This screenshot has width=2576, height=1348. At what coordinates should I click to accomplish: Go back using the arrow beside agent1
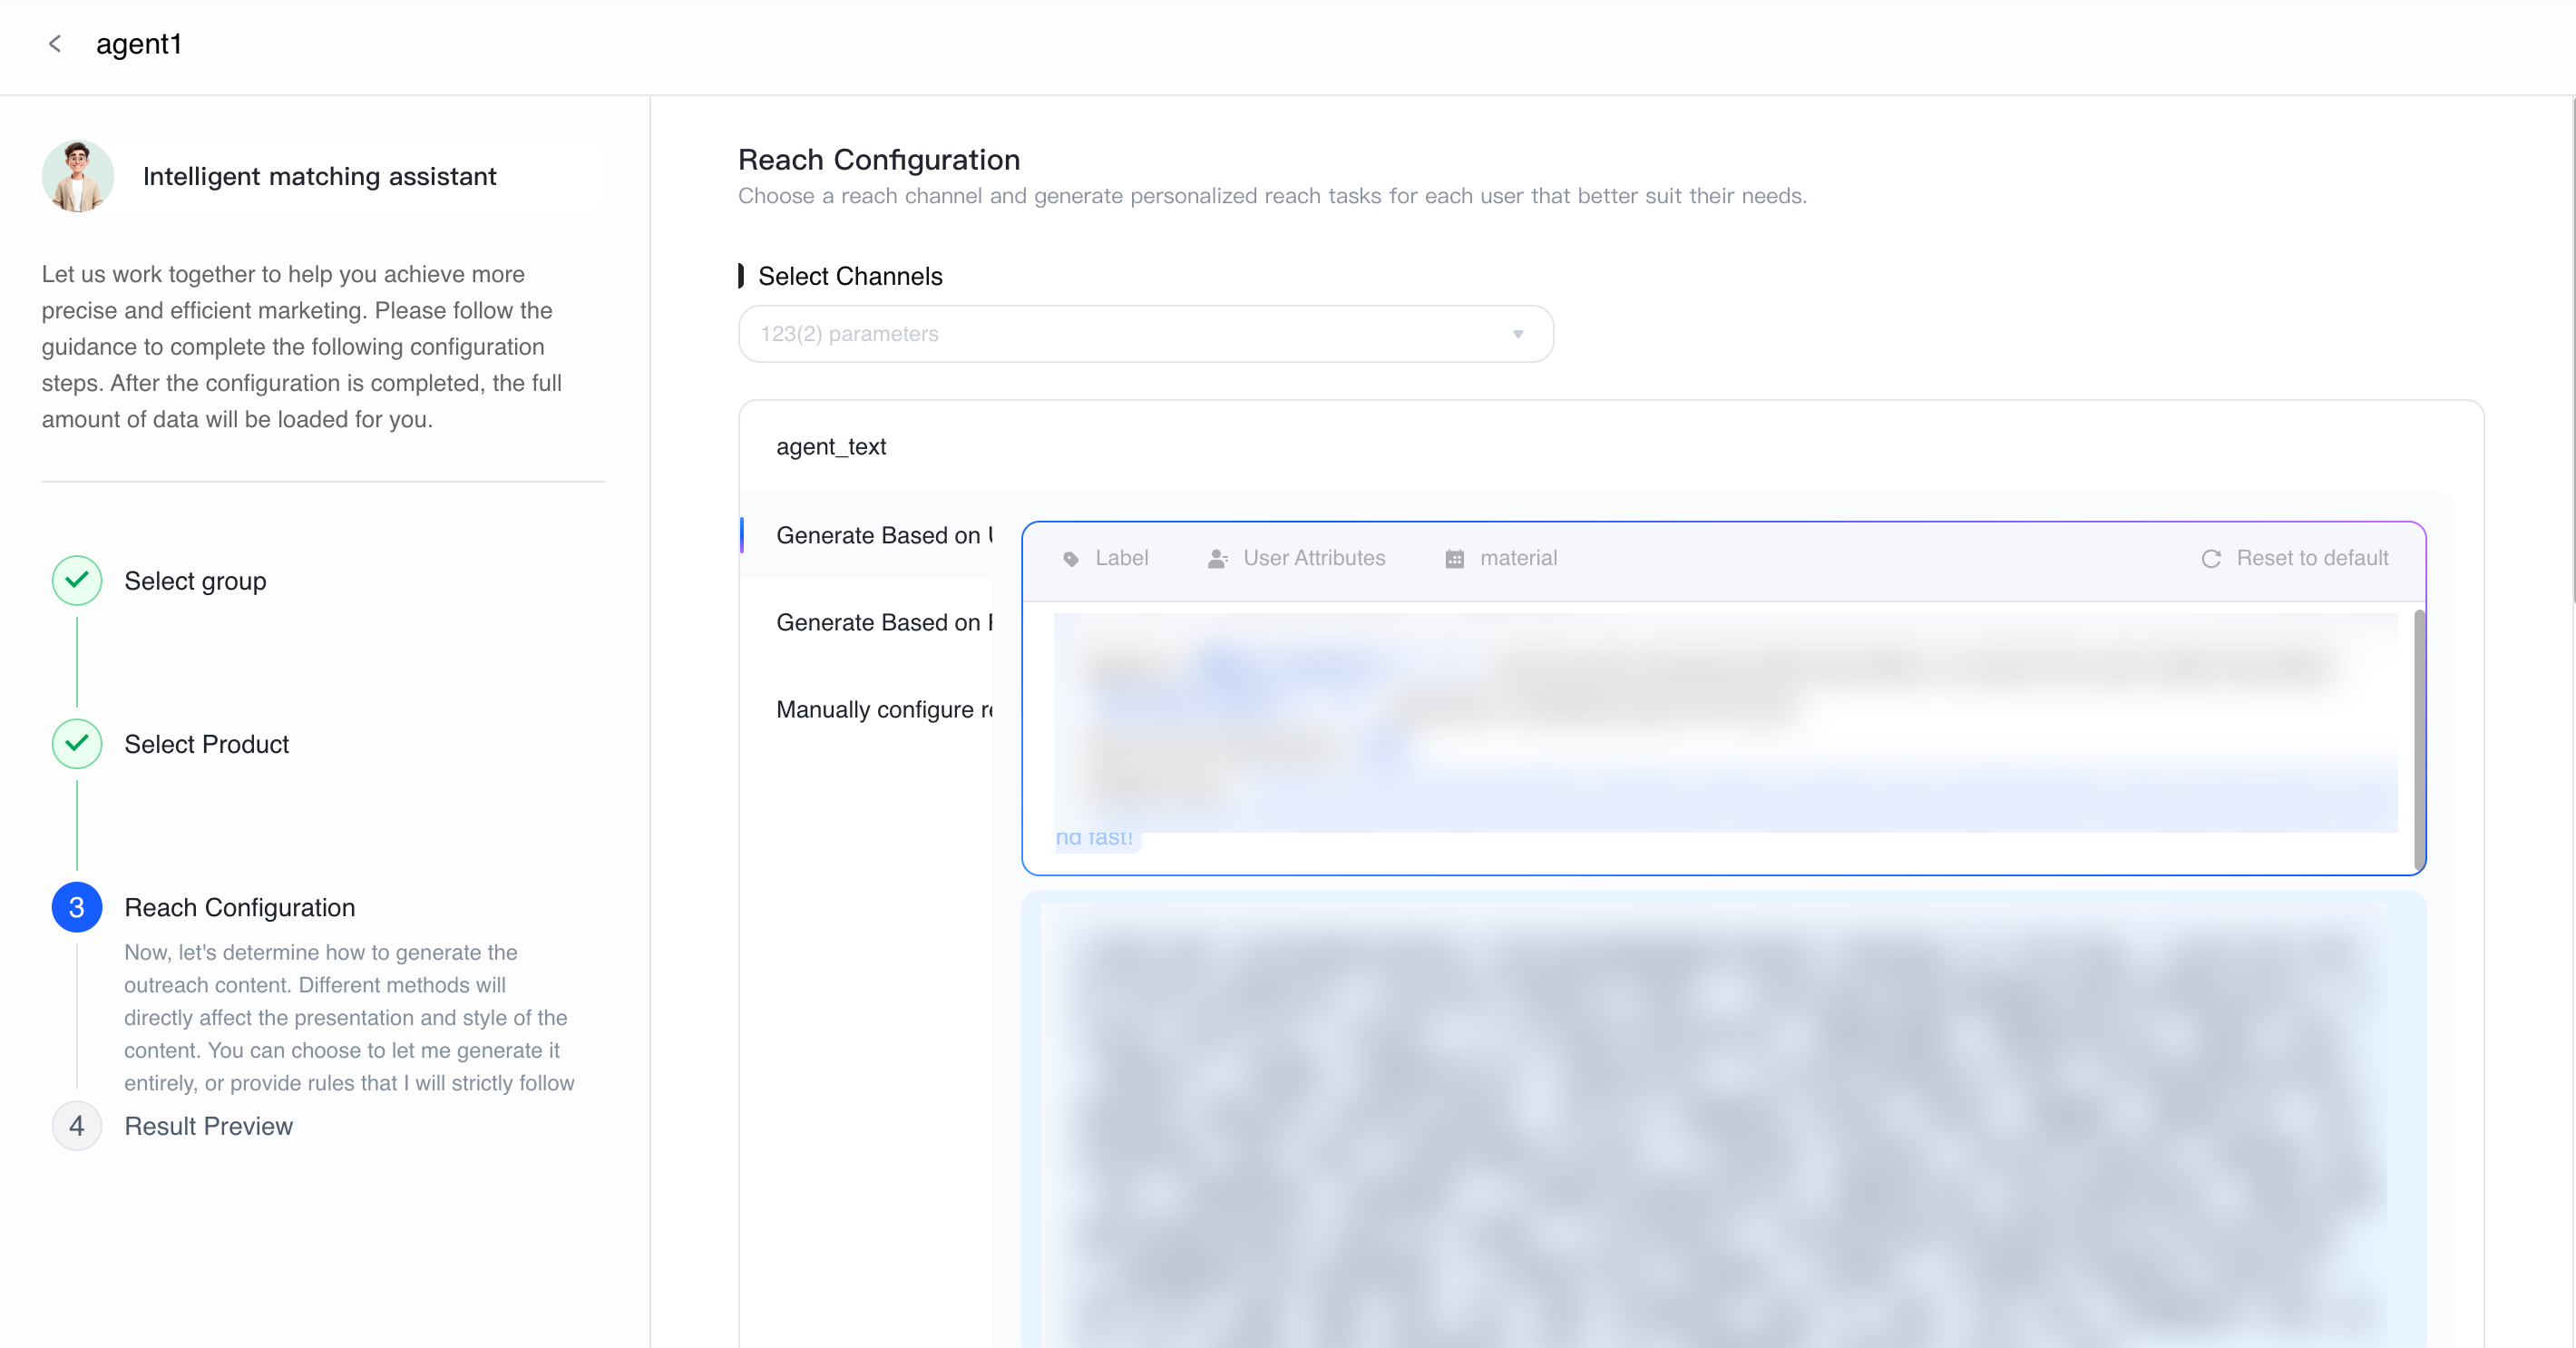point(55,44)
